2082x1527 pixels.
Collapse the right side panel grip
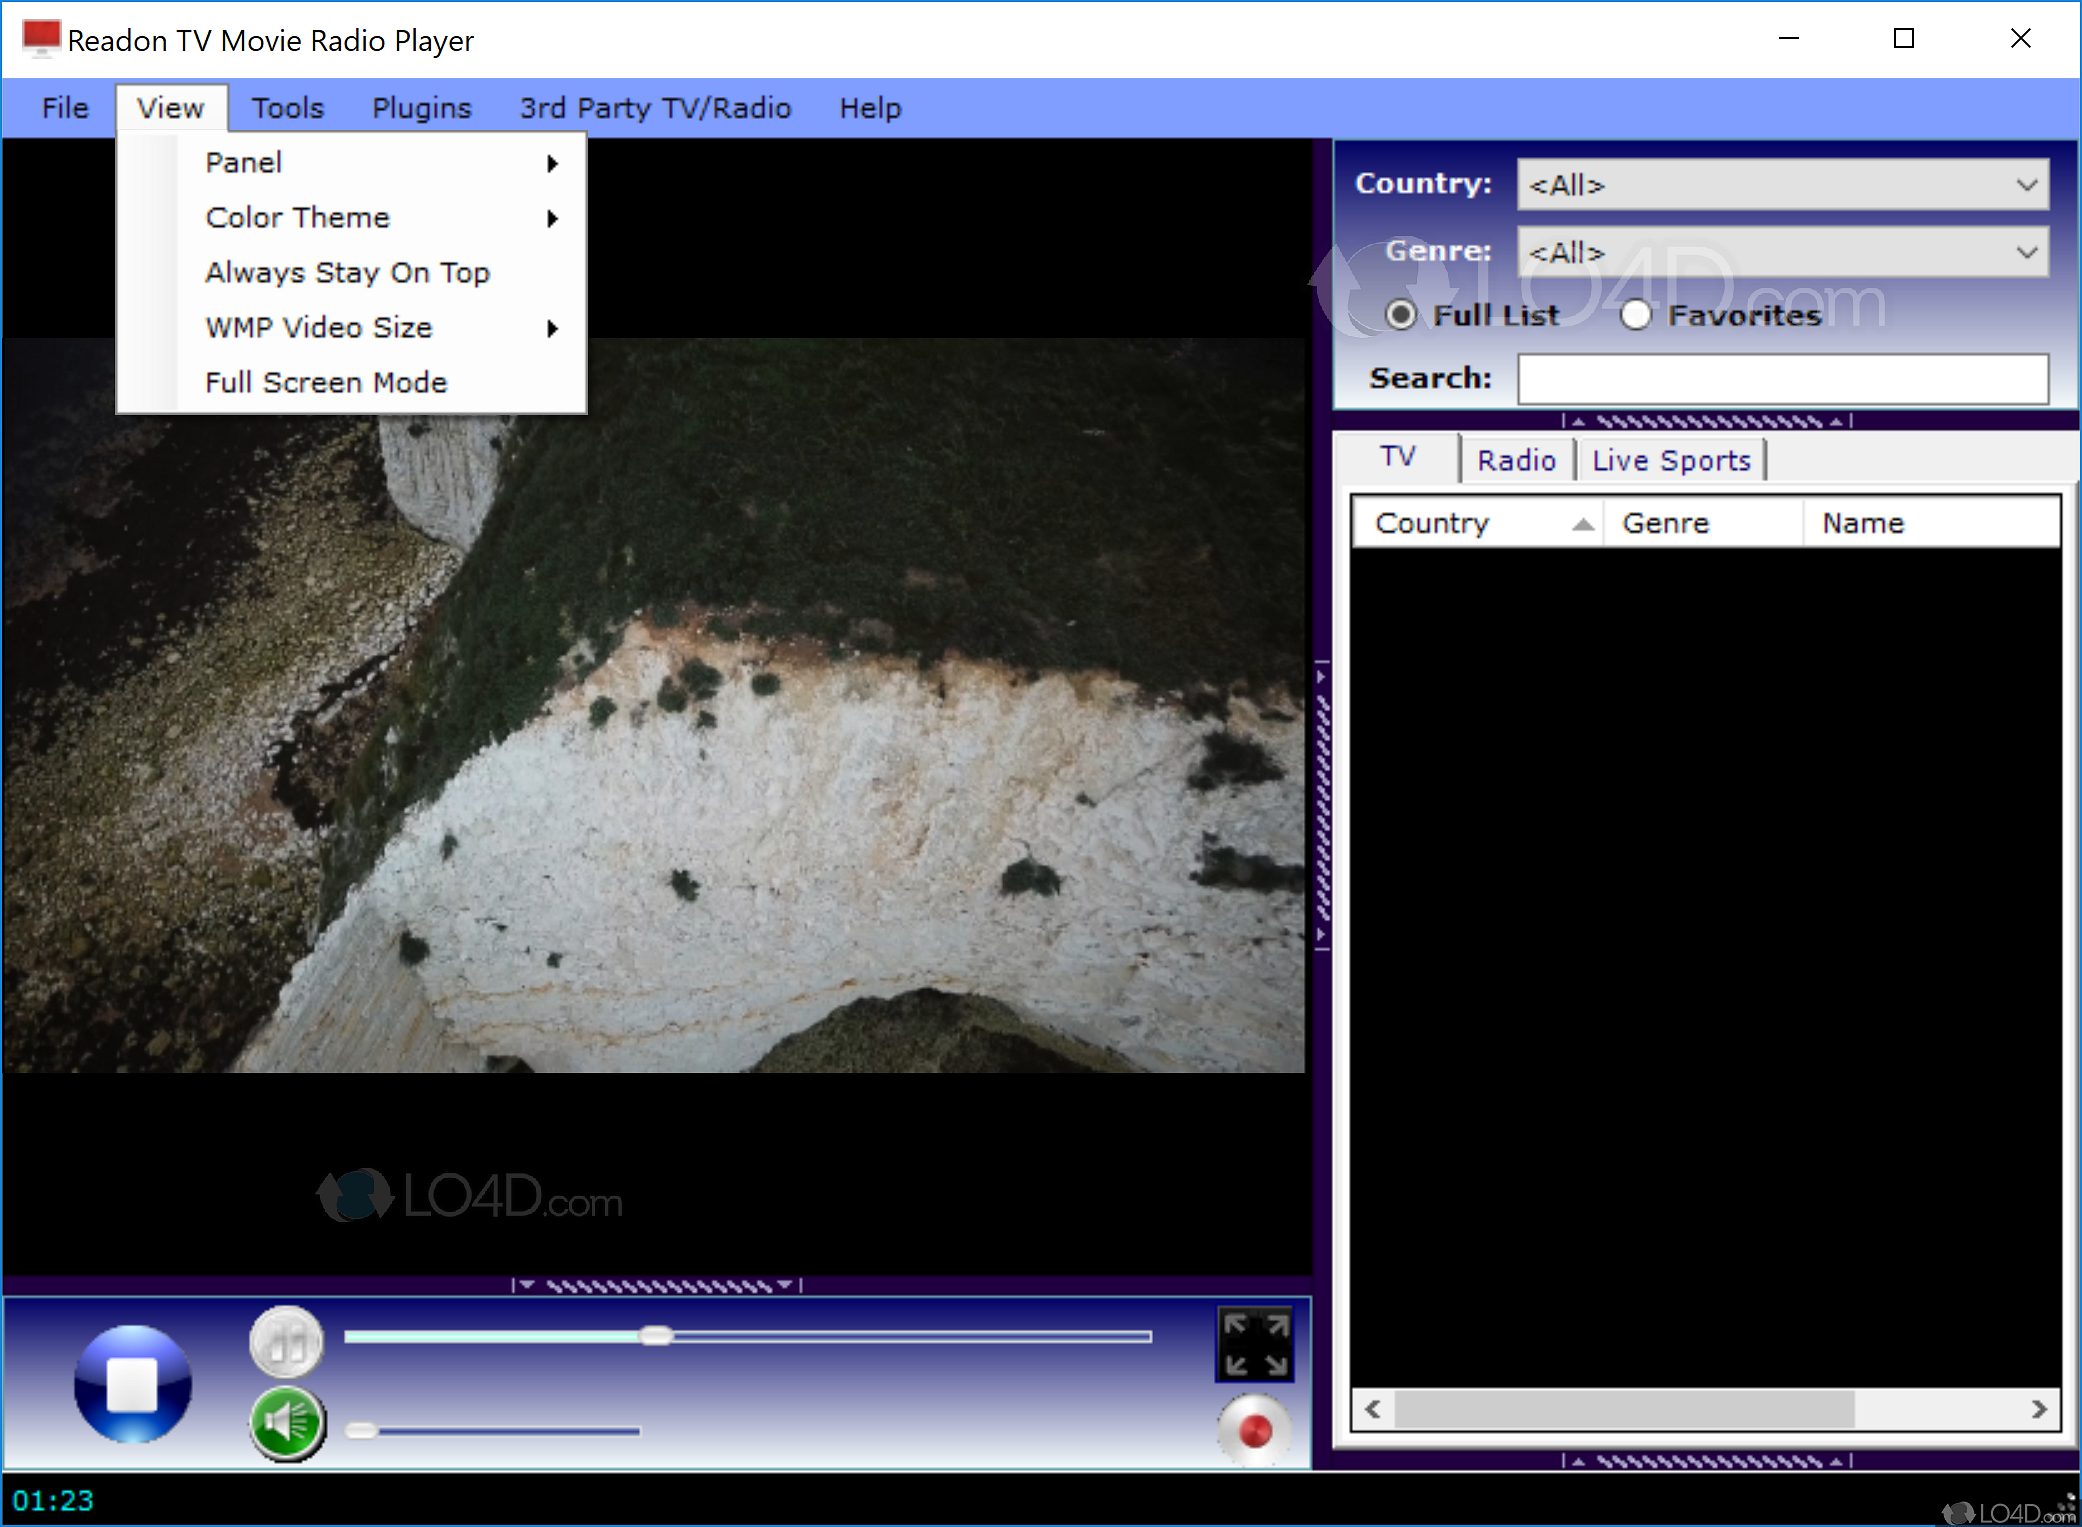click(1322, 806)
